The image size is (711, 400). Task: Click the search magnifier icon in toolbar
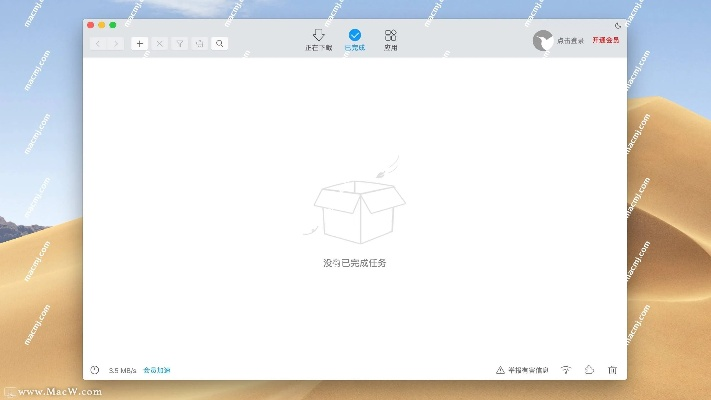(219, 43)
